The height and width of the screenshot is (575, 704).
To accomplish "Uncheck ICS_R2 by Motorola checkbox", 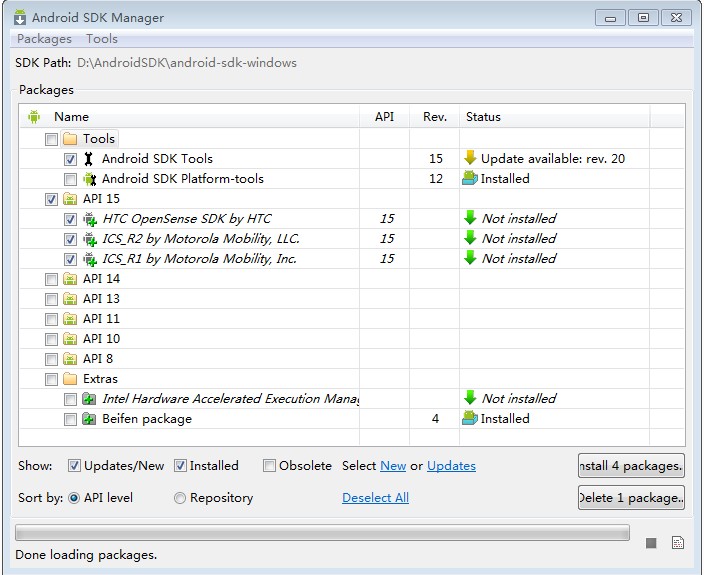I will click(70, 239).
